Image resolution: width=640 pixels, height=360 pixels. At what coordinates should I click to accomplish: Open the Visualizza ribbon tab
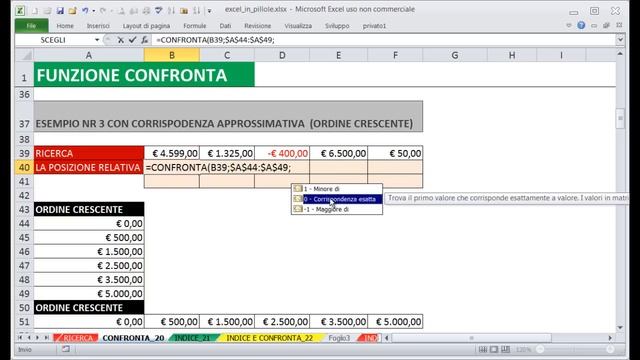(298, 26)
